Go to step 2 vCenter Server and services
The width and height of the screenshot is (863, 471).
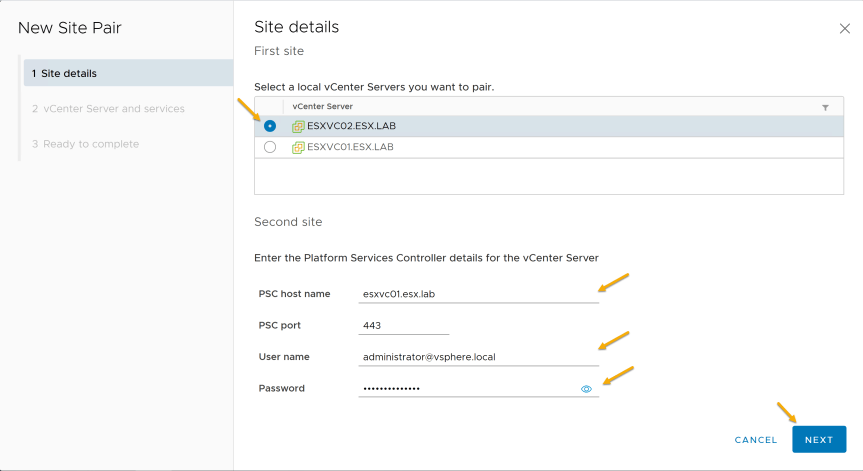[x=108, y=109]
